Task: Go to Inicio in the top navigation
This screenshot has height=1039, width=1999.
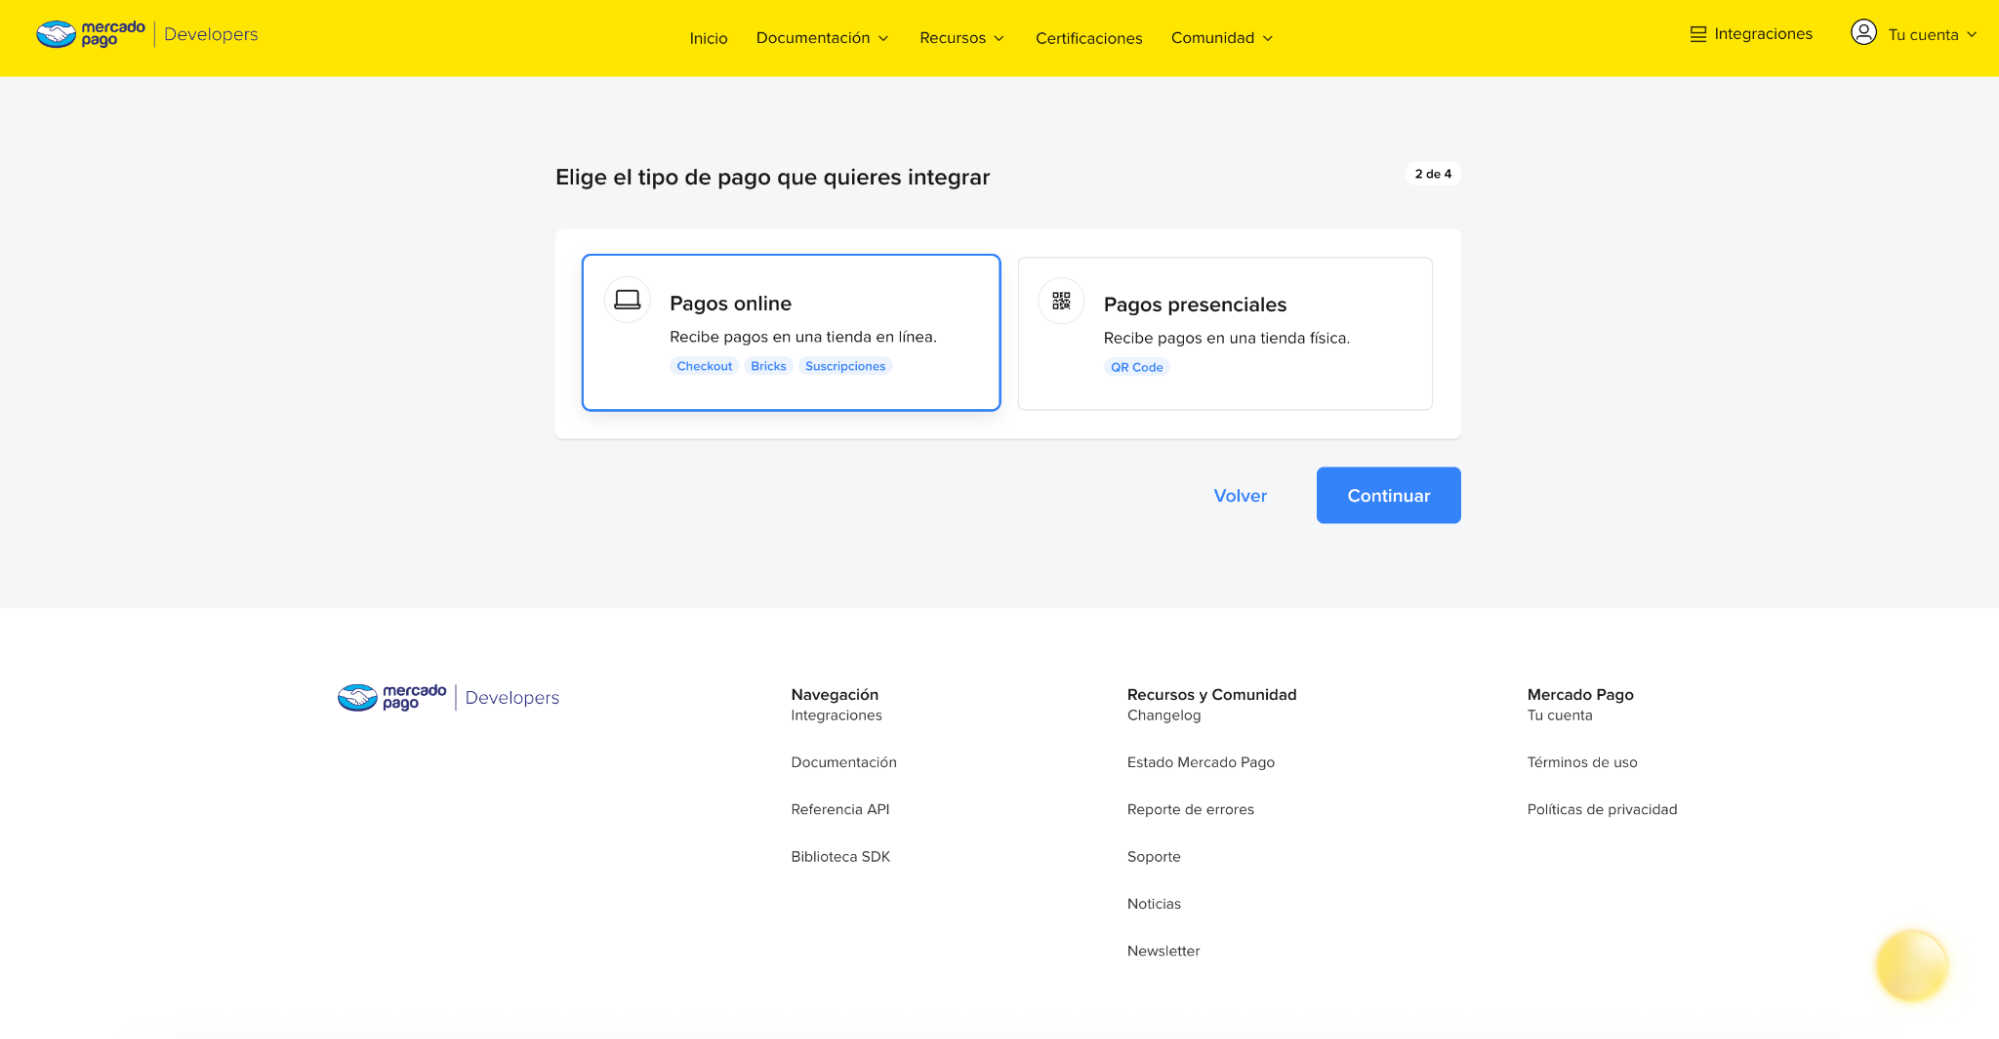Action: tap(708, 38)
